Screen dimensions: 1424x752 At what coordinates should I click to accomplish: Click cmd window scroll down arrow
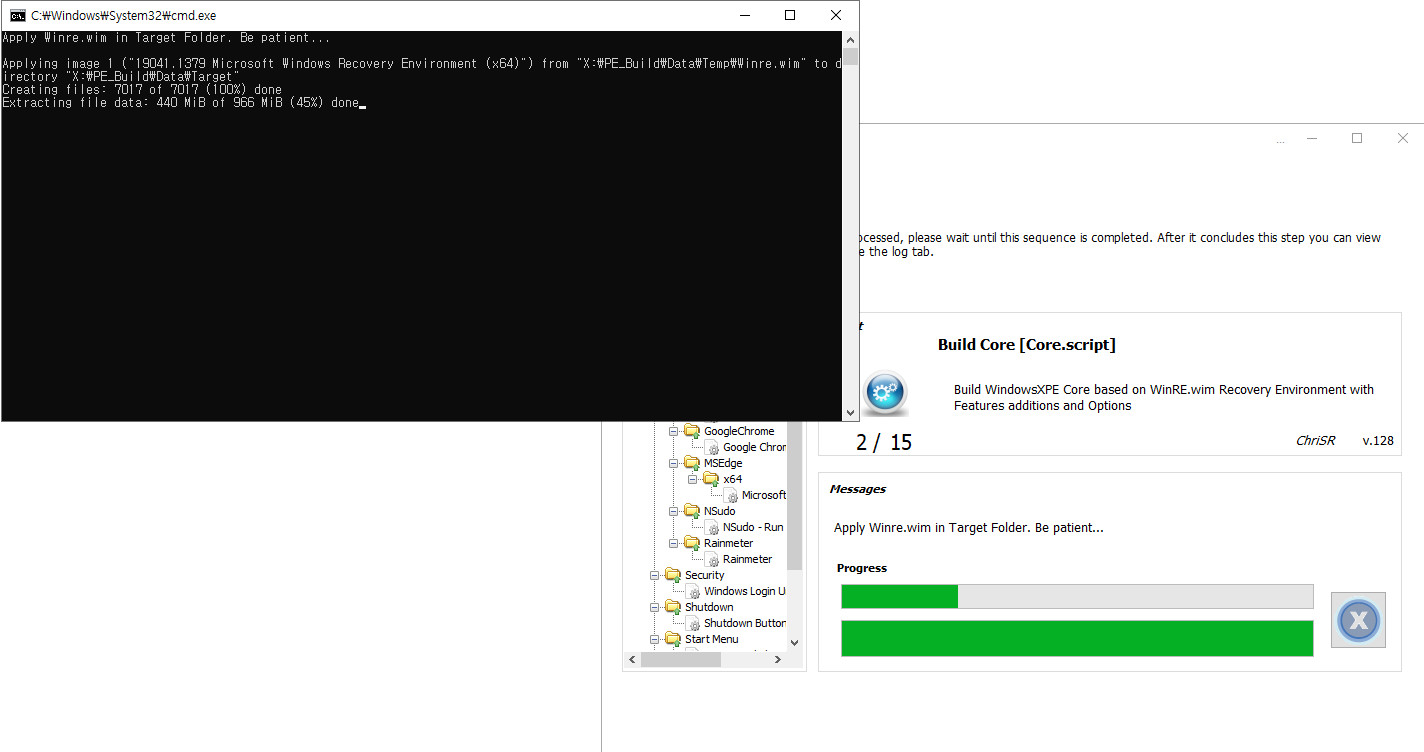pos(851,412)
